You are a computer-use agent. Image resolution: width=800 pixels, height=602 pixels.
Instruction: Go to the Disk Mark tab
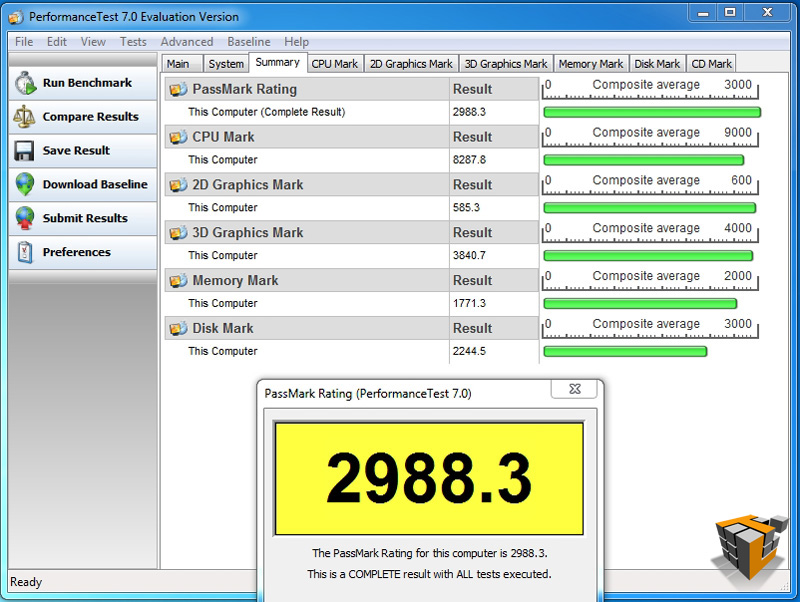(657, 64)
